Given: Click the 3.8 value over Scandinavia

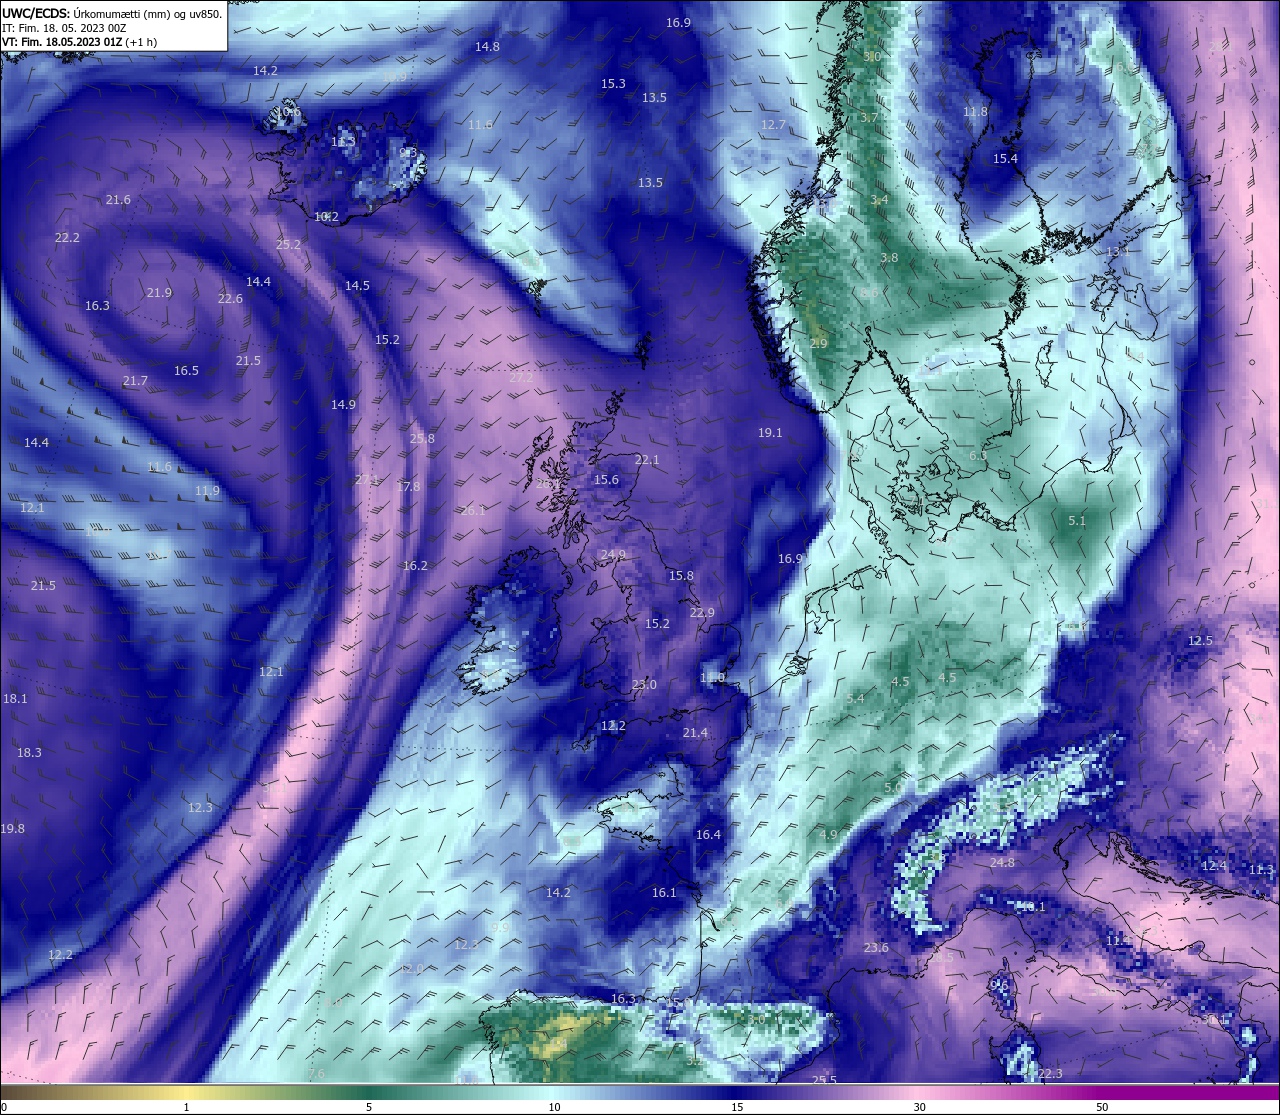Looking at the screenshot, I should (889, 258).
